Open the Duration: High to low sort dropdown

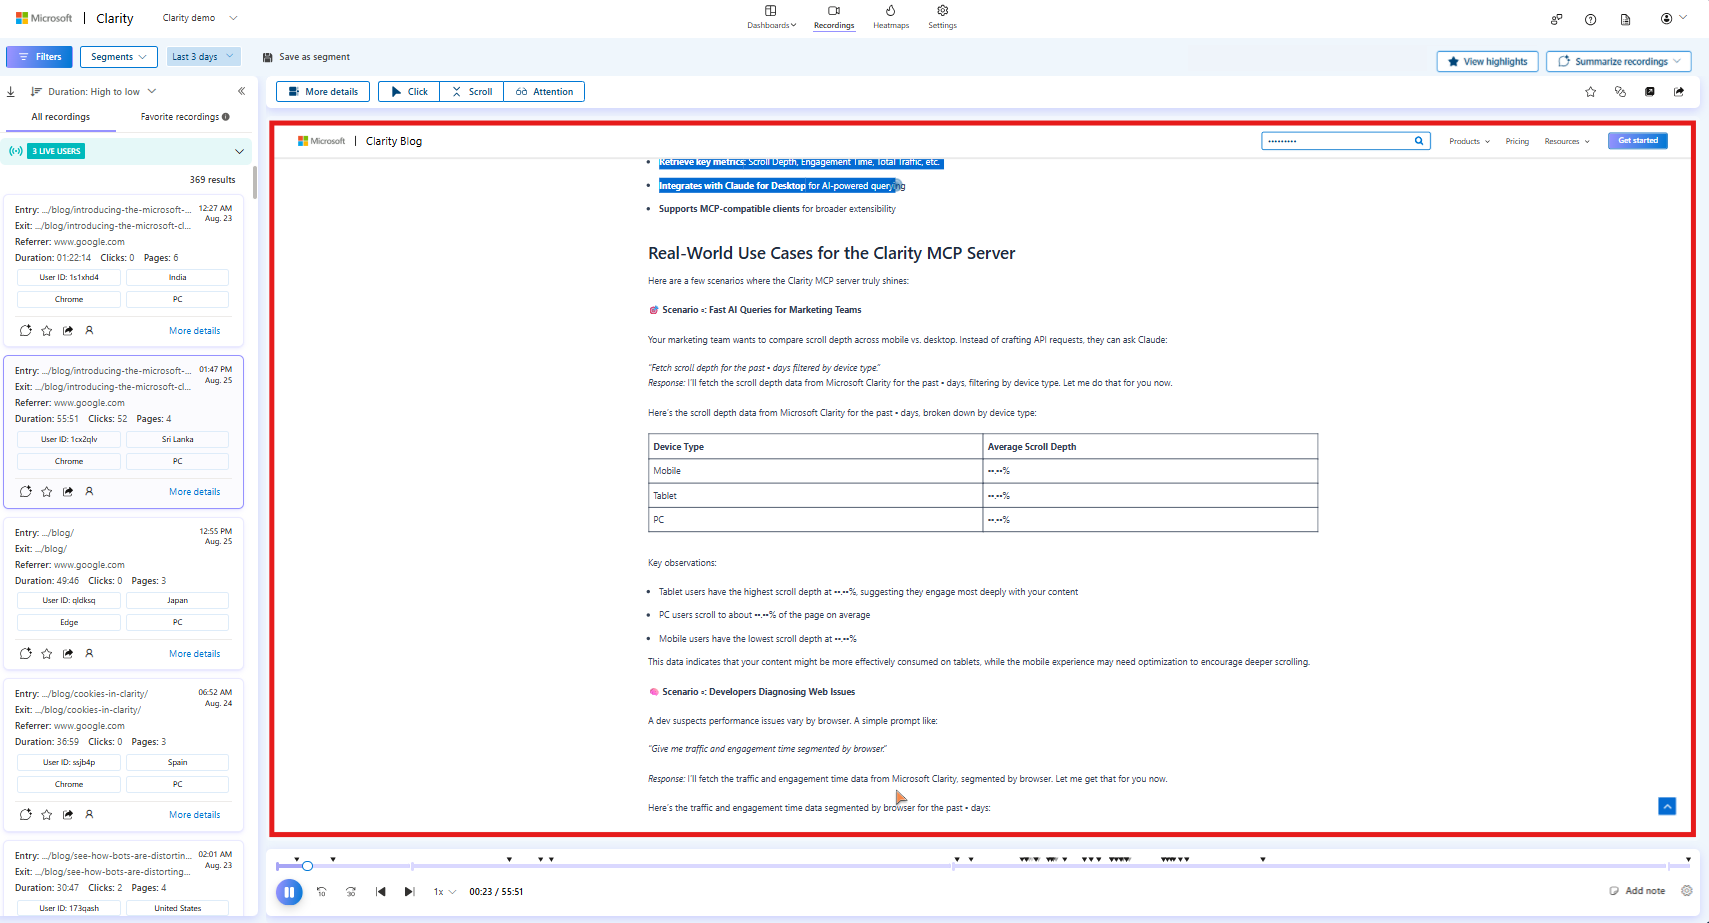[94, 92]
